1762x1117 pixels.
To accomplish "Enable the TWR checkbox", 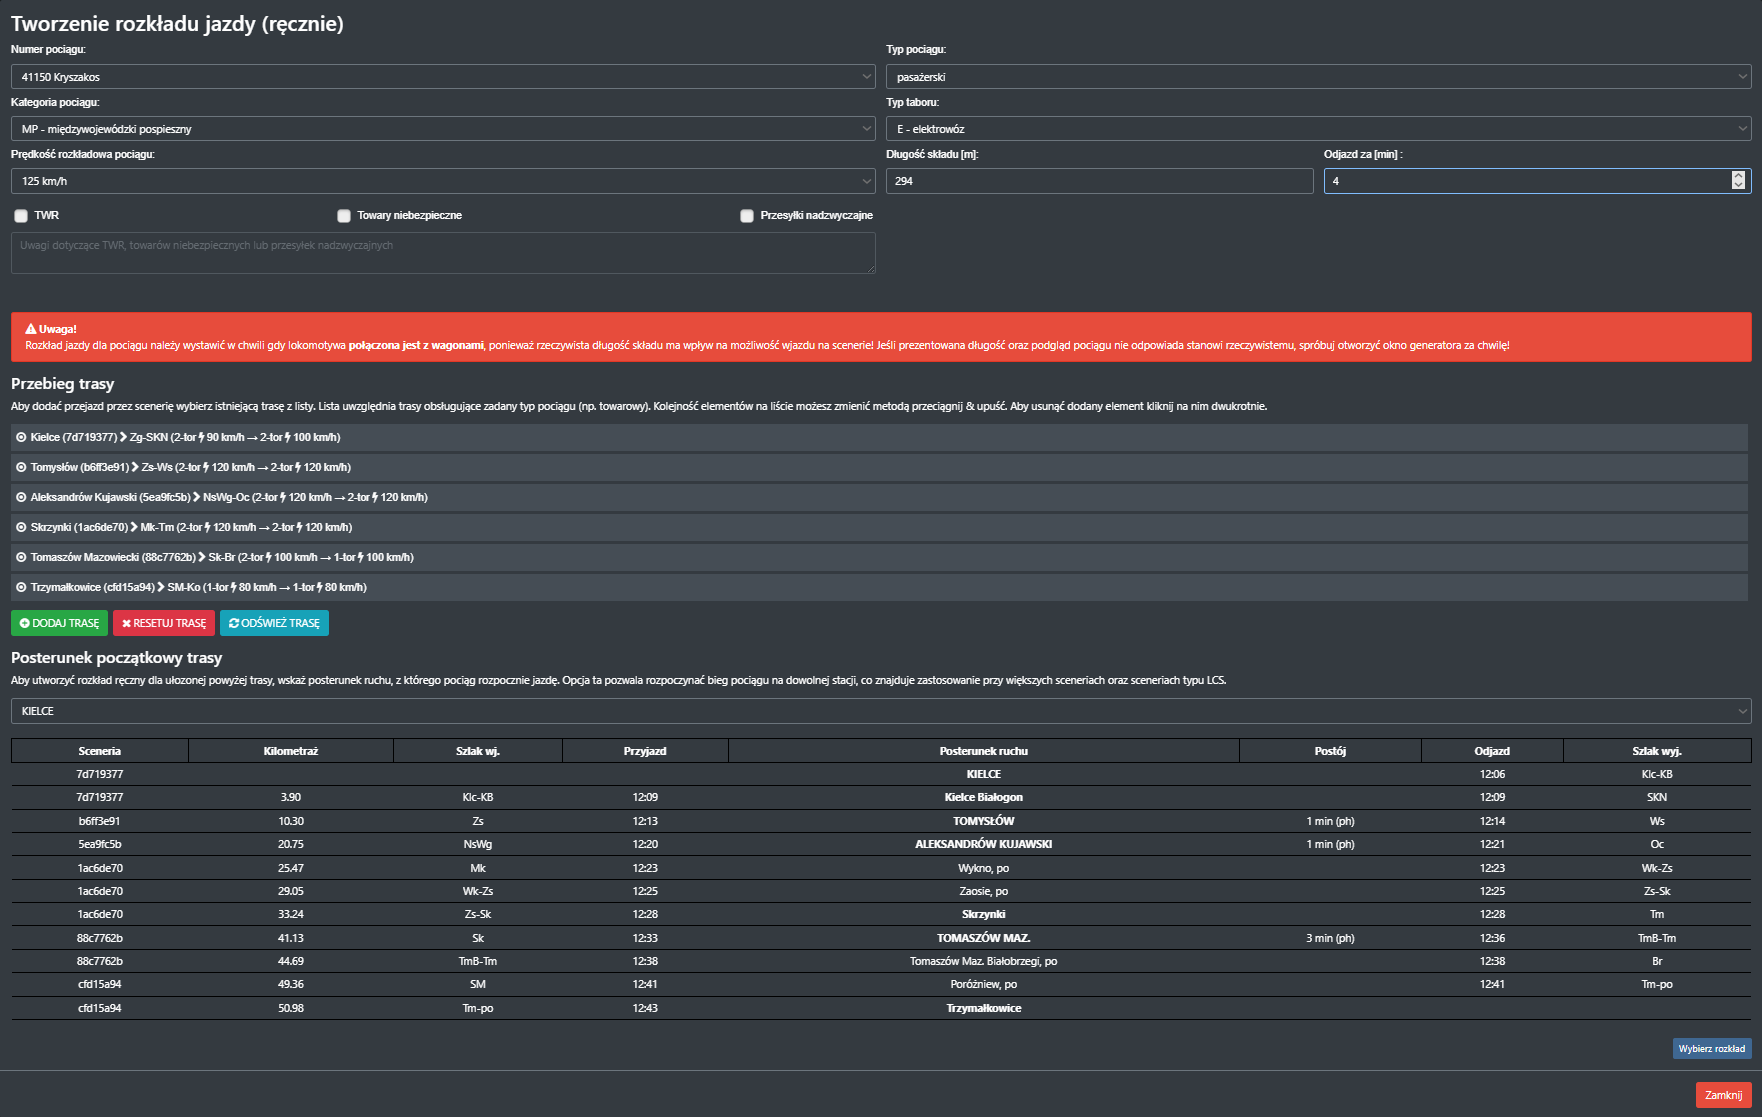I will click(21, 216).
